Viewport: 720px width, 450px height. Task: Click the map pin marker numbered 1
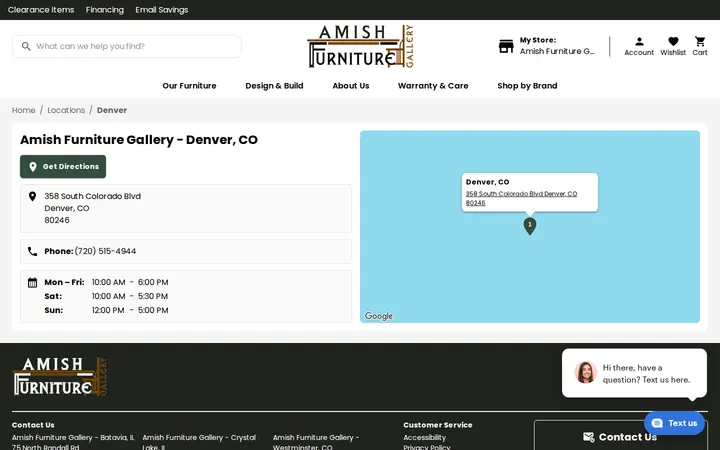pos(530,226)
